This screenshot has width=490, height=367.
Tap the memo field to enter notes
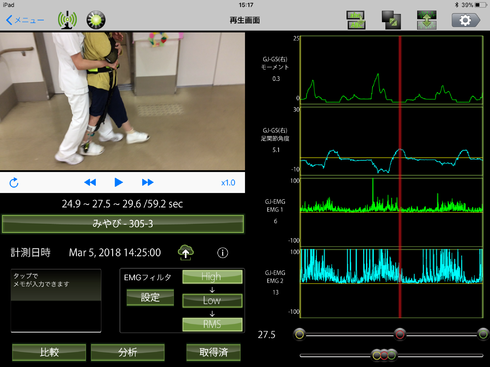pyautogui.click(x=56, y=300)
